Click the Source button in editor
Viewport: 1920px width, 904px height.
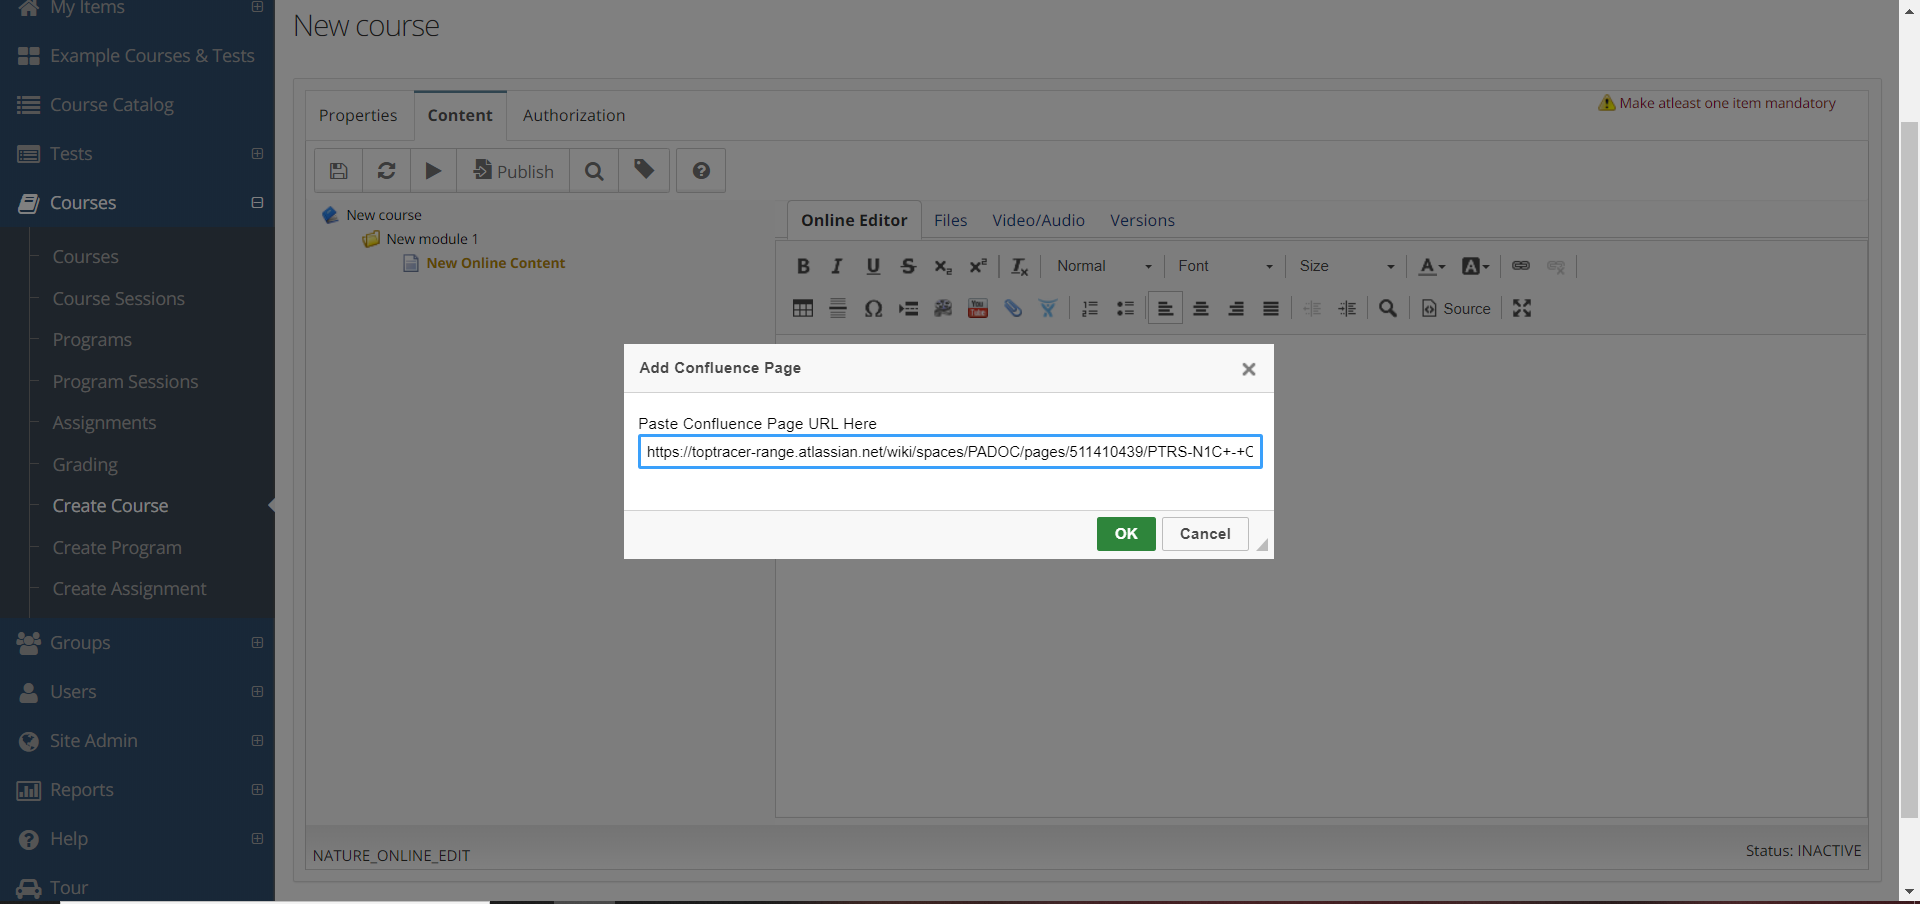1456,308
